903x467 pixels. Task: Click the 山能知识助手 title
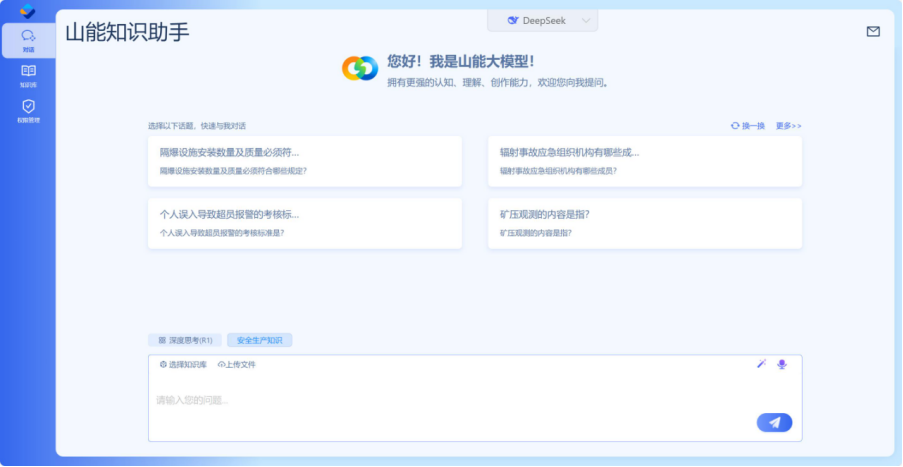(127, 32)
